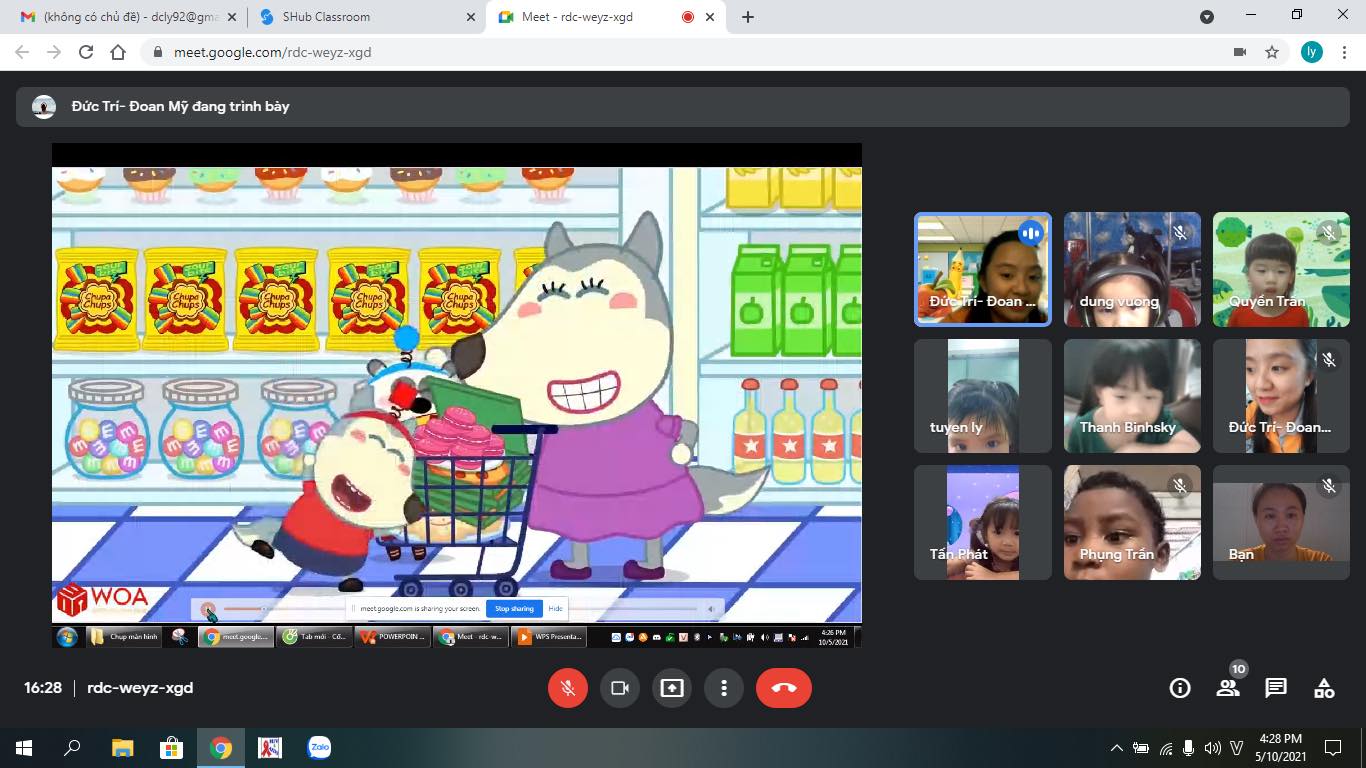The image size is (1366, 768).
Task: Select Quyên Trần's video tile
Action: click(1281, 270)
